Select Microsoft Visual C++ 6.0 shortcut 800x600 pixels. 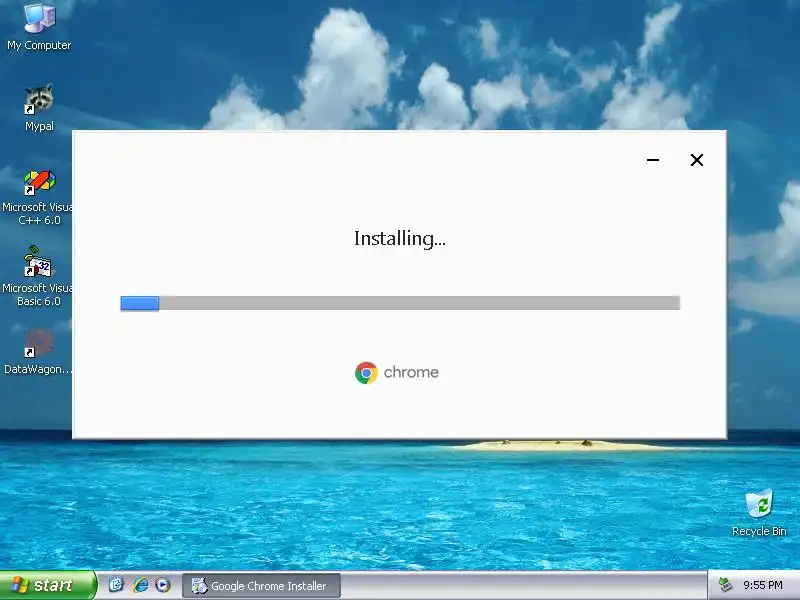[x=37, y=198]
